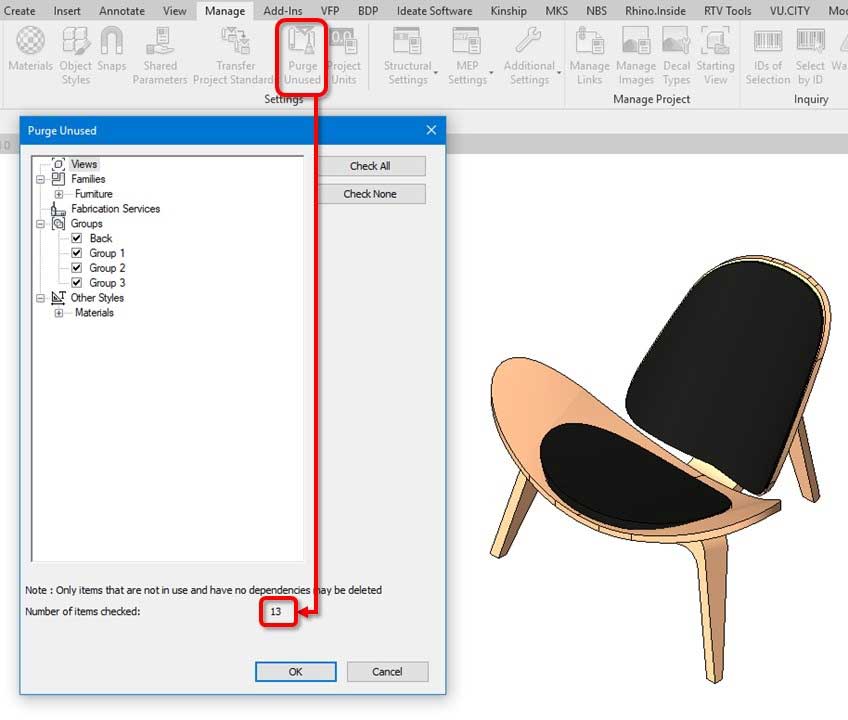Open the Add-Ins ribbon tab
The height and width of the screenshot is (720, 848).
point(283,10)
